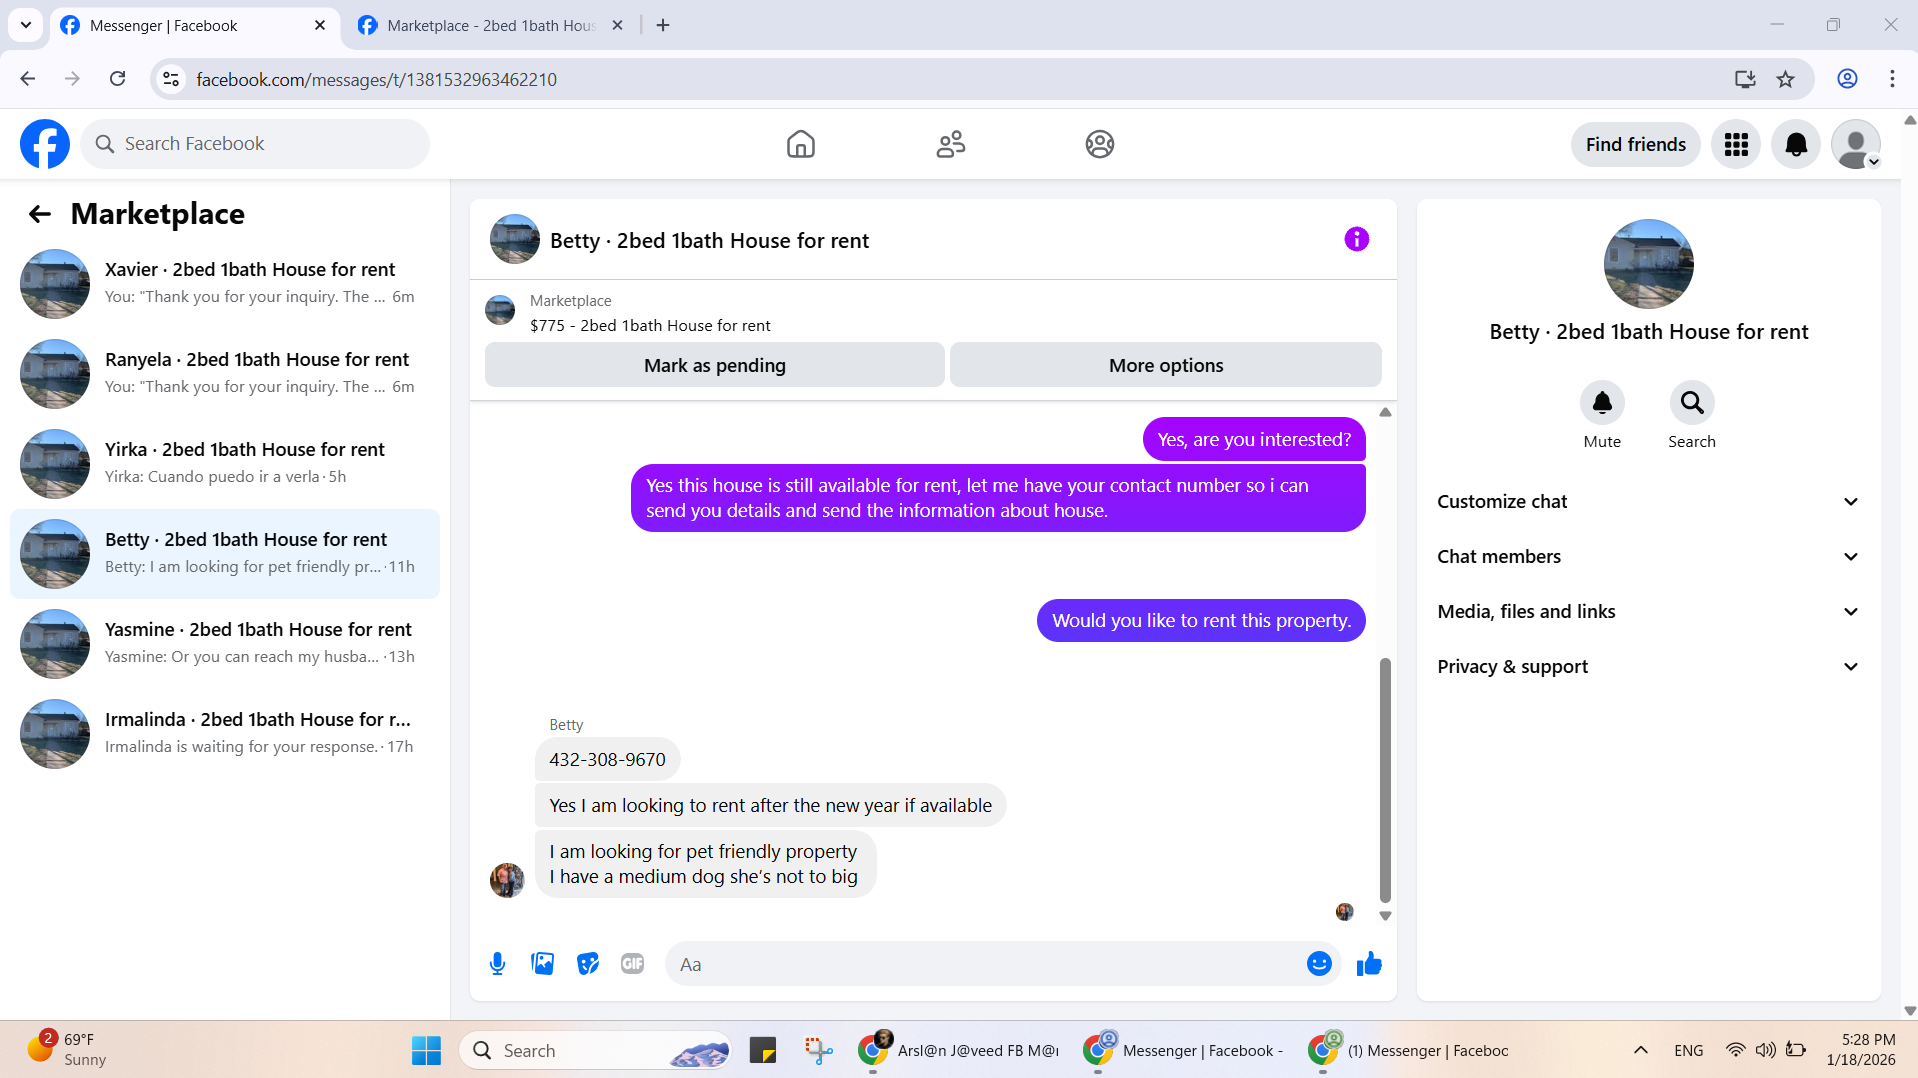Expand the Privacy & support section

click(1648, 667)
